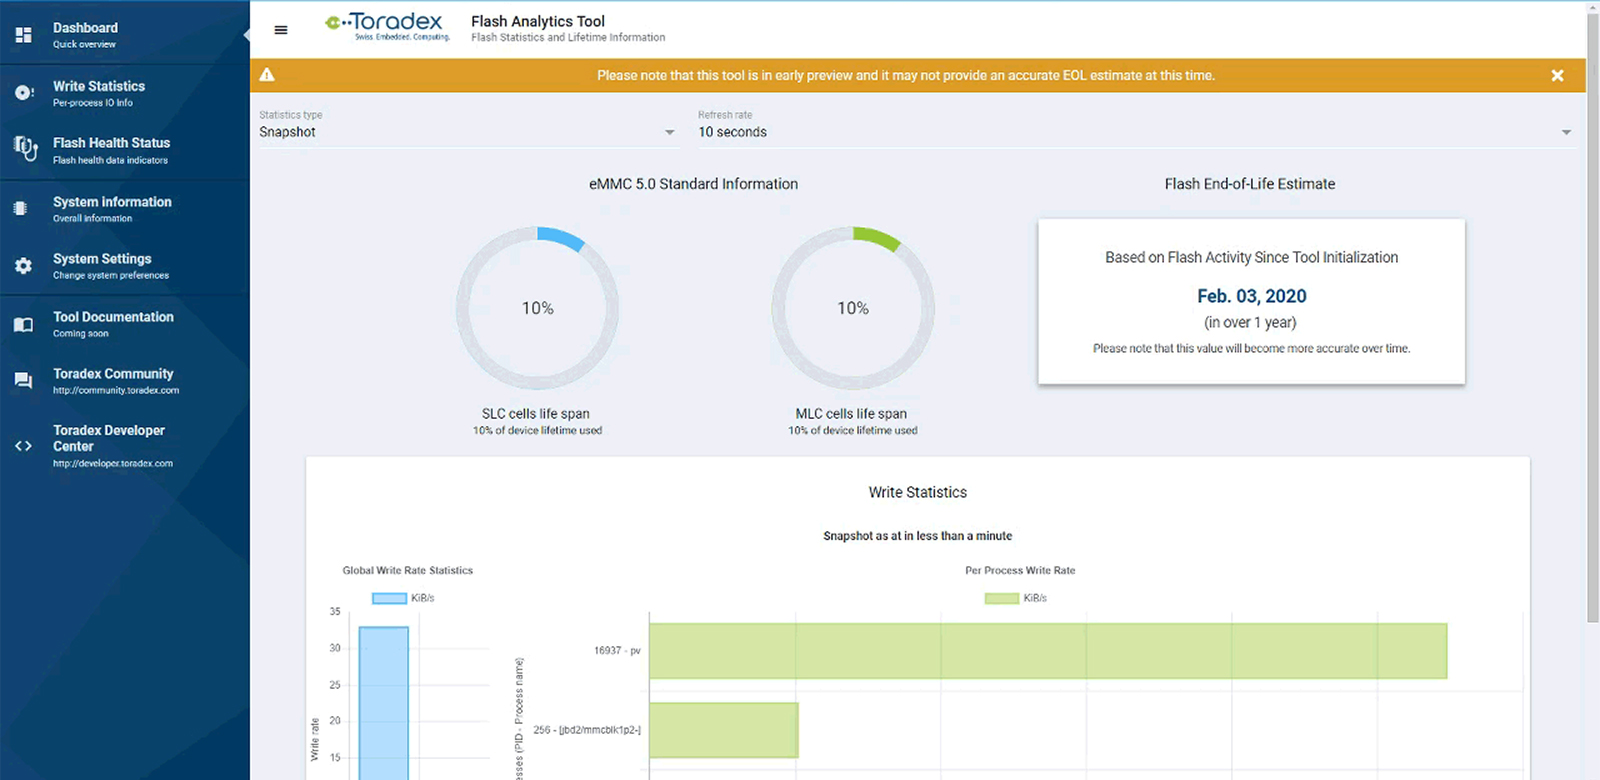Click the Toradex Community chat icon
The width and height of the screenshot is (1600, 780).
click(x=24, y=381)
